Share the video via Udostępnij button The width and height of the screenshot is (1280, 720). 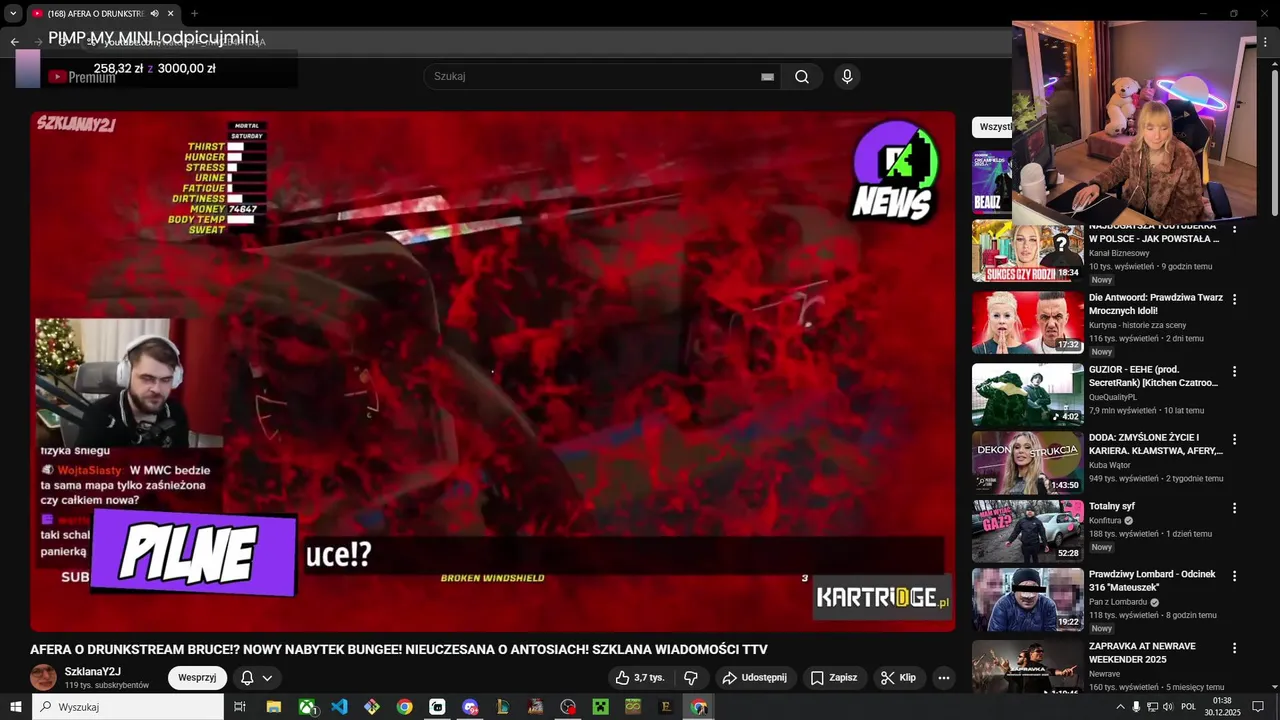[x=755, y=678]
